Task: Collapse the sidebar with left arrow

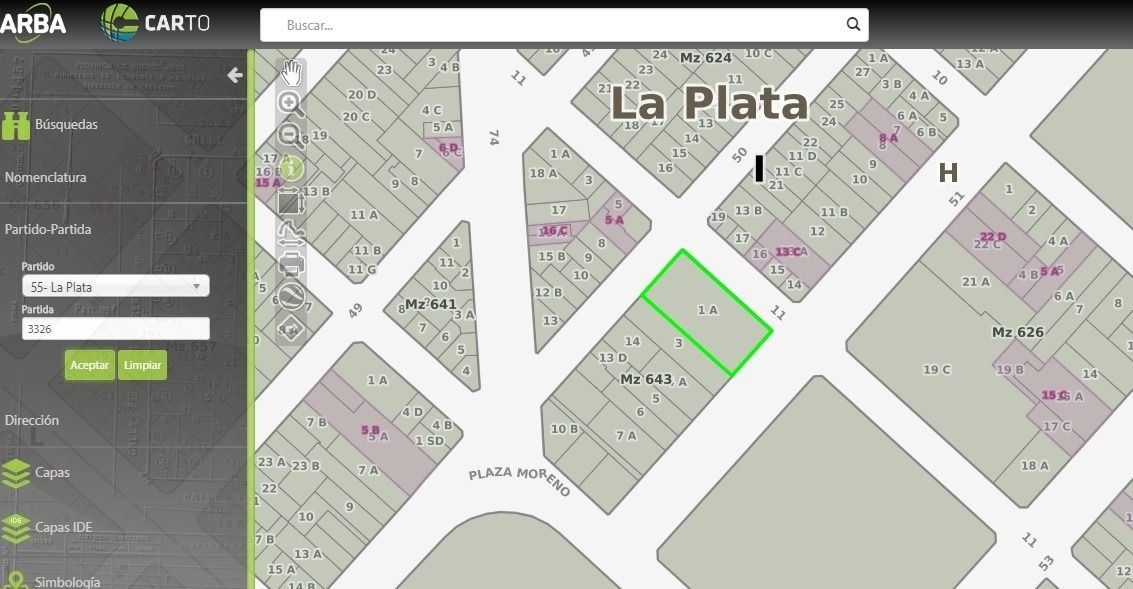Action: coord(235,75)
